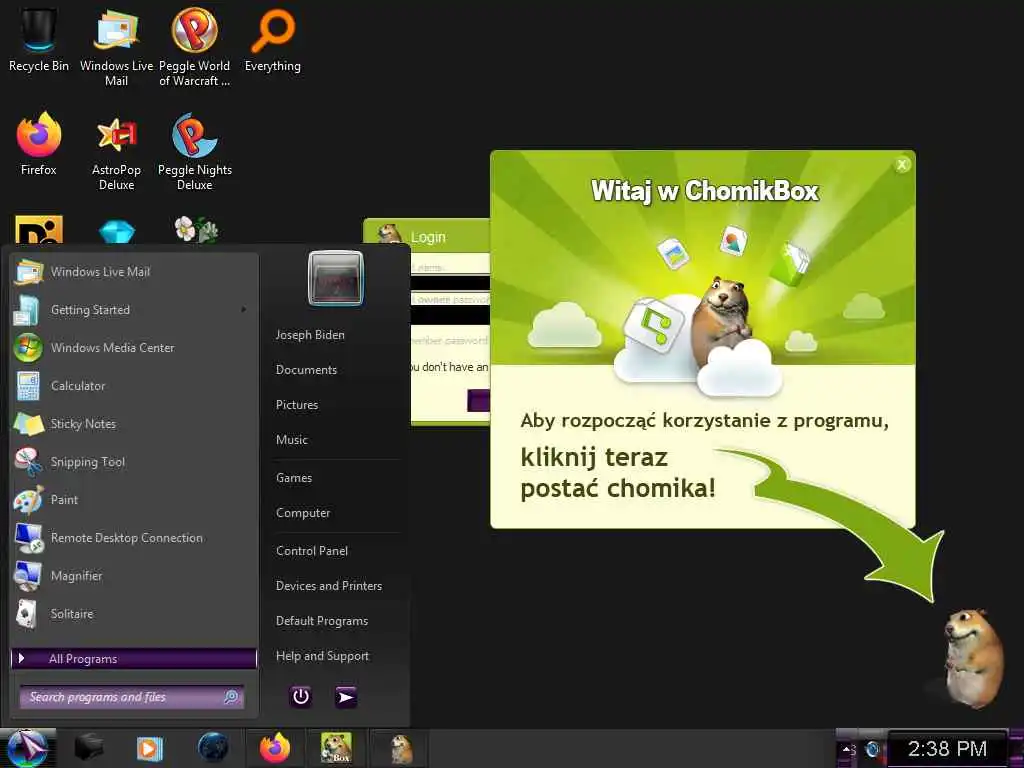Image resolution: width=1024 pixels, height=768 pixels.
Task: Click the round tray icon beside the clock
Action: (872, 749)
